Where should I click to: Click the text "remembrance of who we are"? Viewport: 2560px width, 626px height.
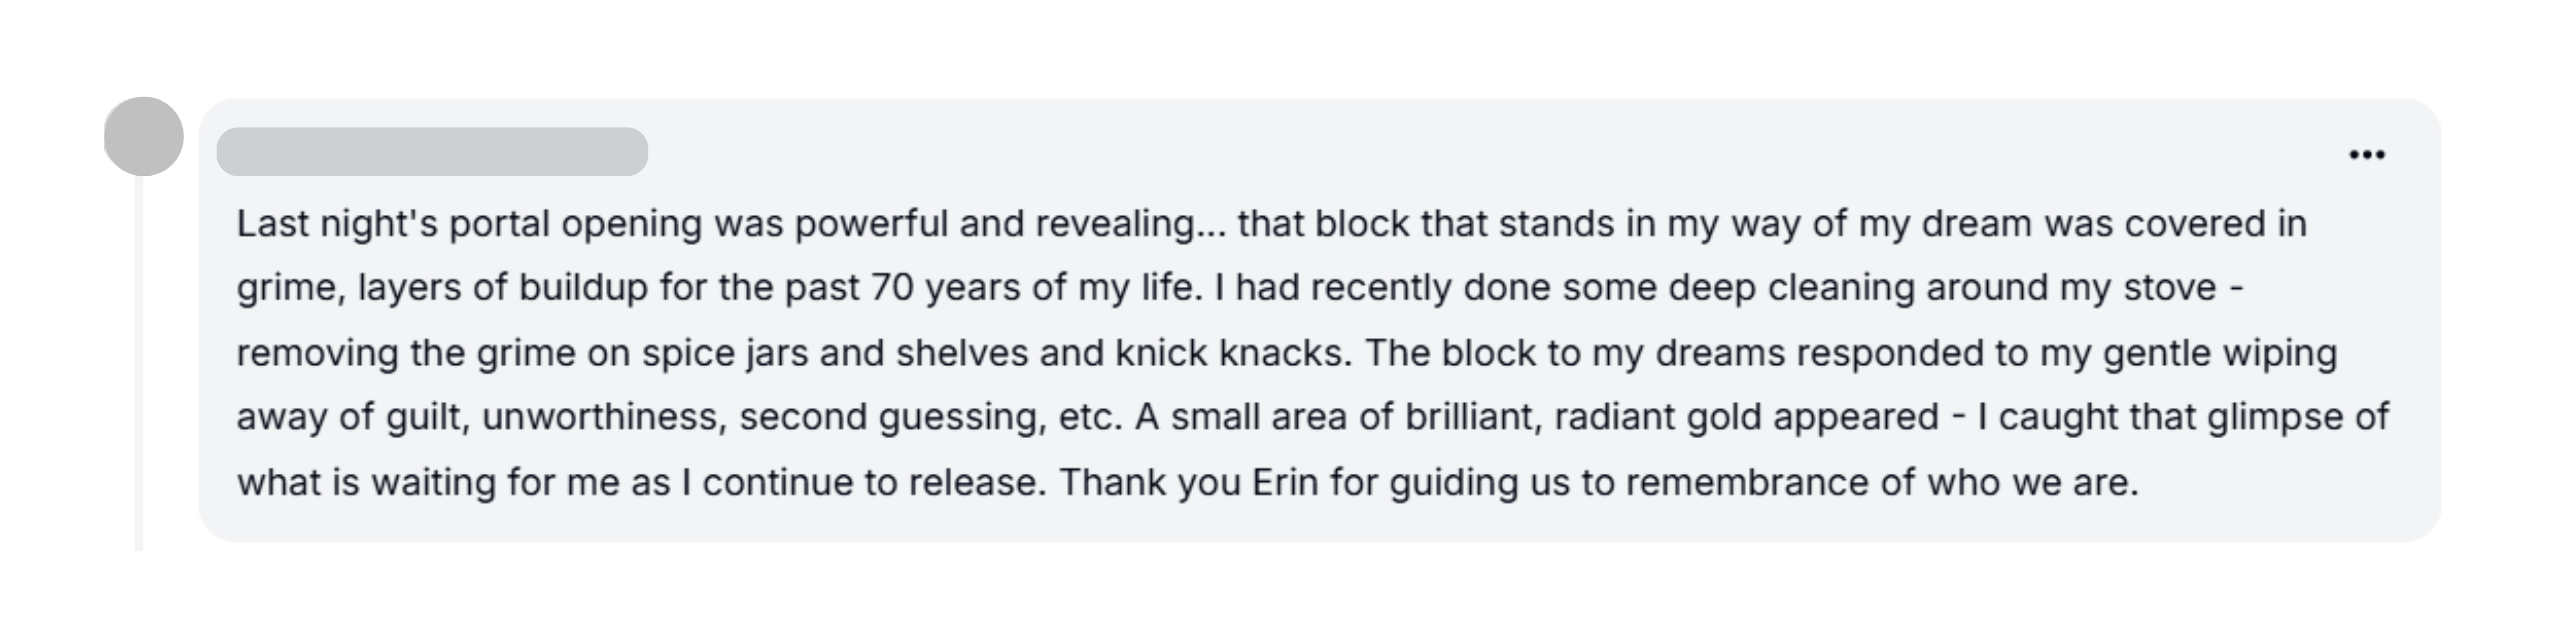pyautogui.click(x=1882, y=482)
